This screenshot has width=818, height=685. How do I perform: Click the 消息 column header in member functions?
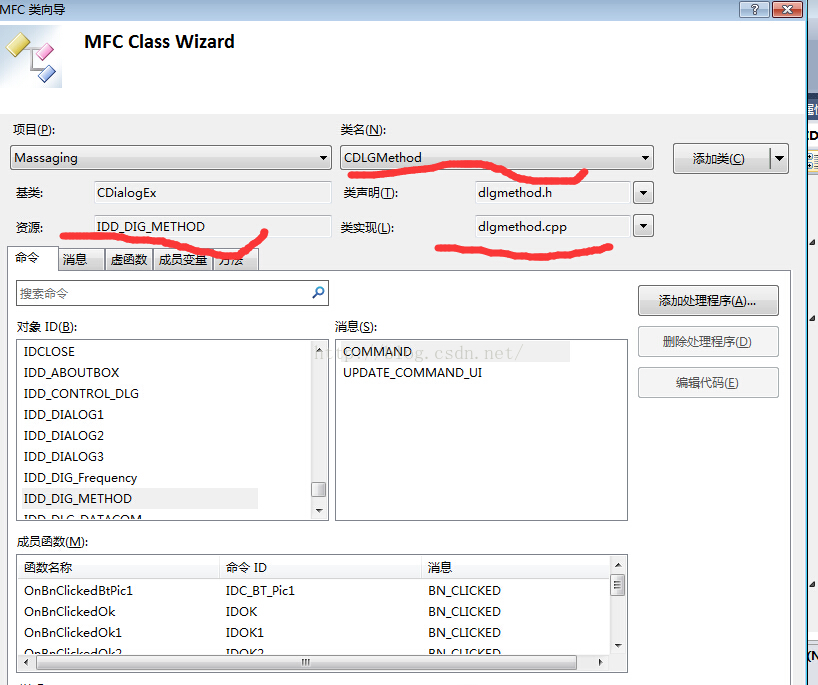pyautogui.click(x=515, y=568)
